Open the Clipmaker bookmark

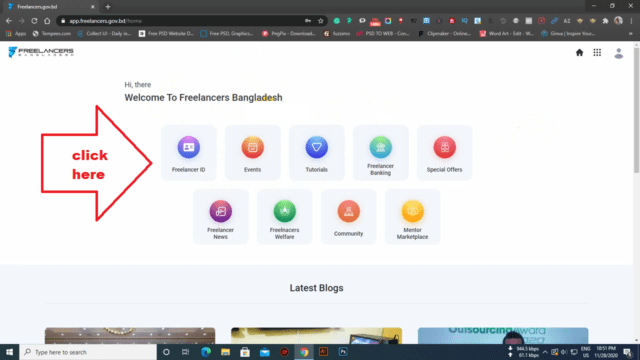(445, 33)
